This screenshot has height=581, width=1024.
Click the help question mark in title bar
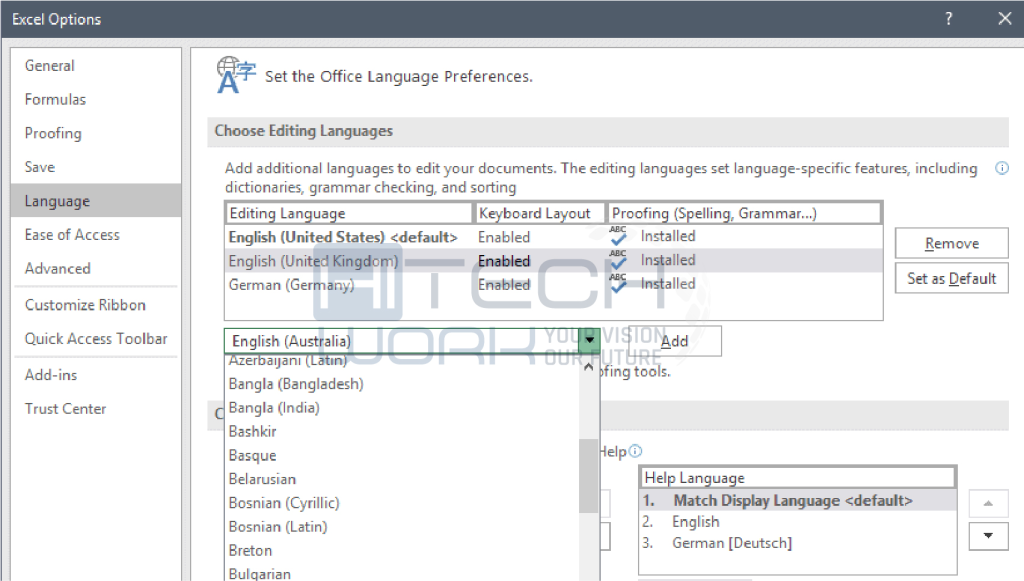(x=948, y=19)
